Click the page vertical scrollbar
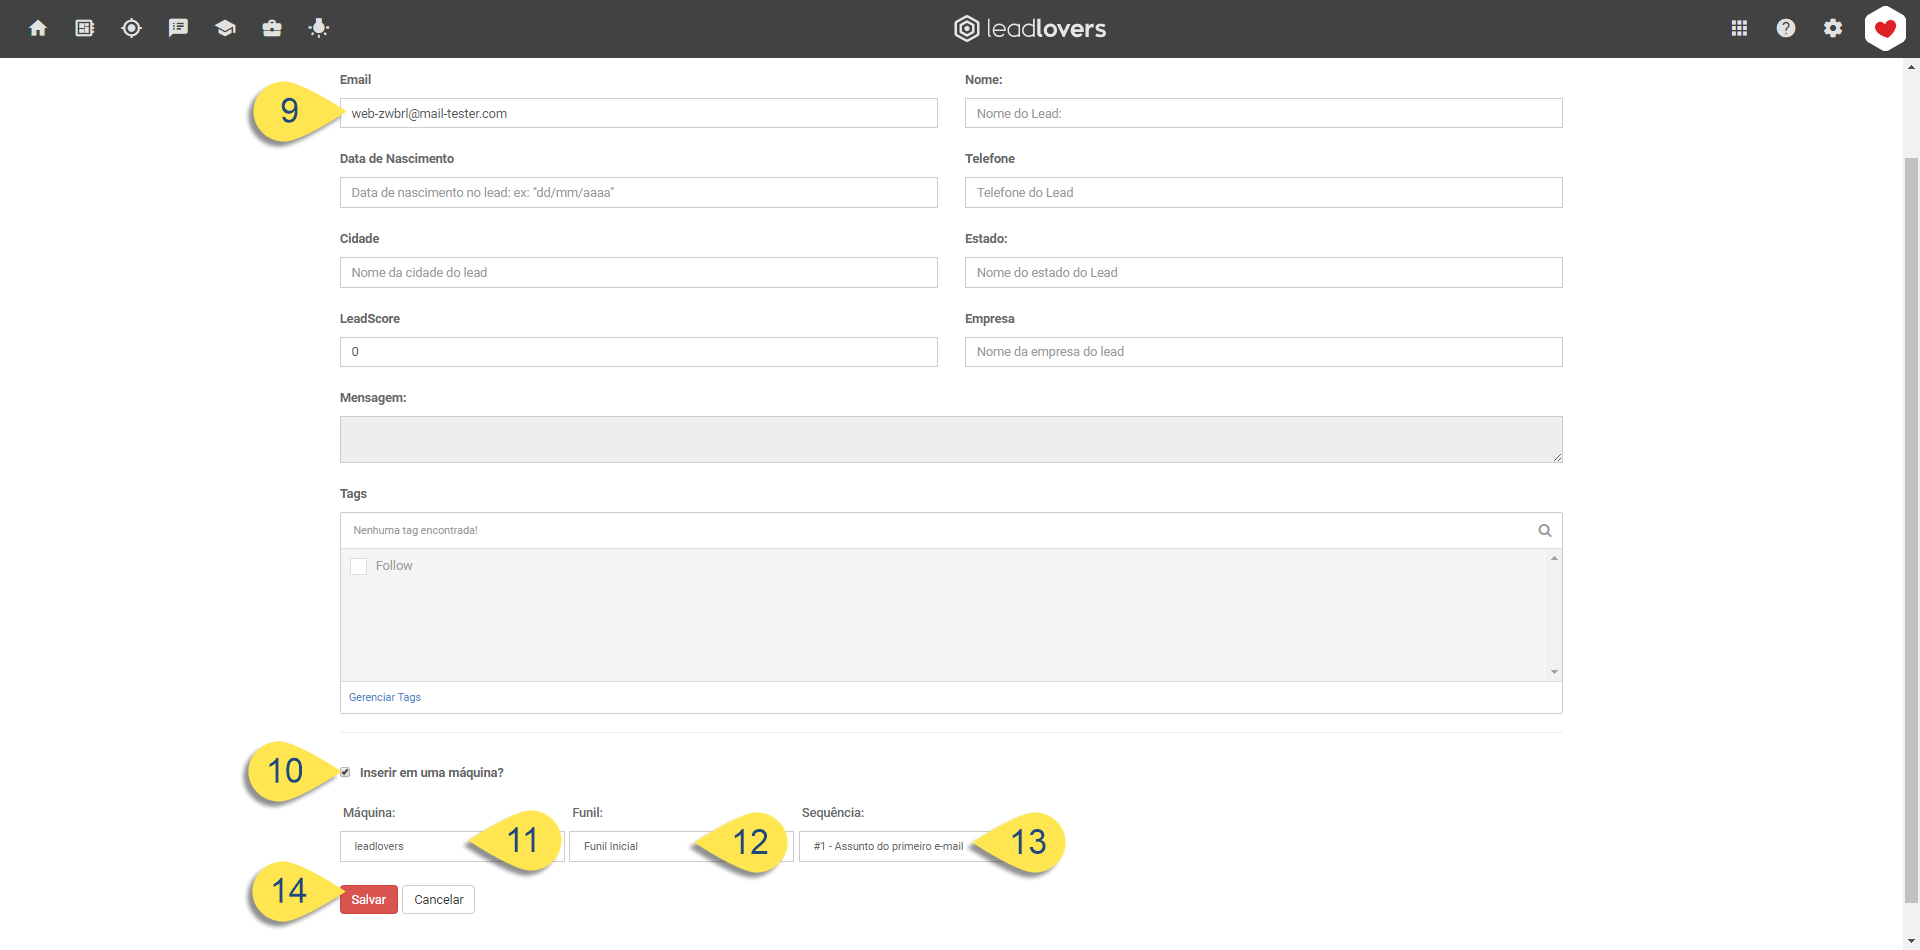This screenshot has width=1920, height=950. coord(1912,530)
